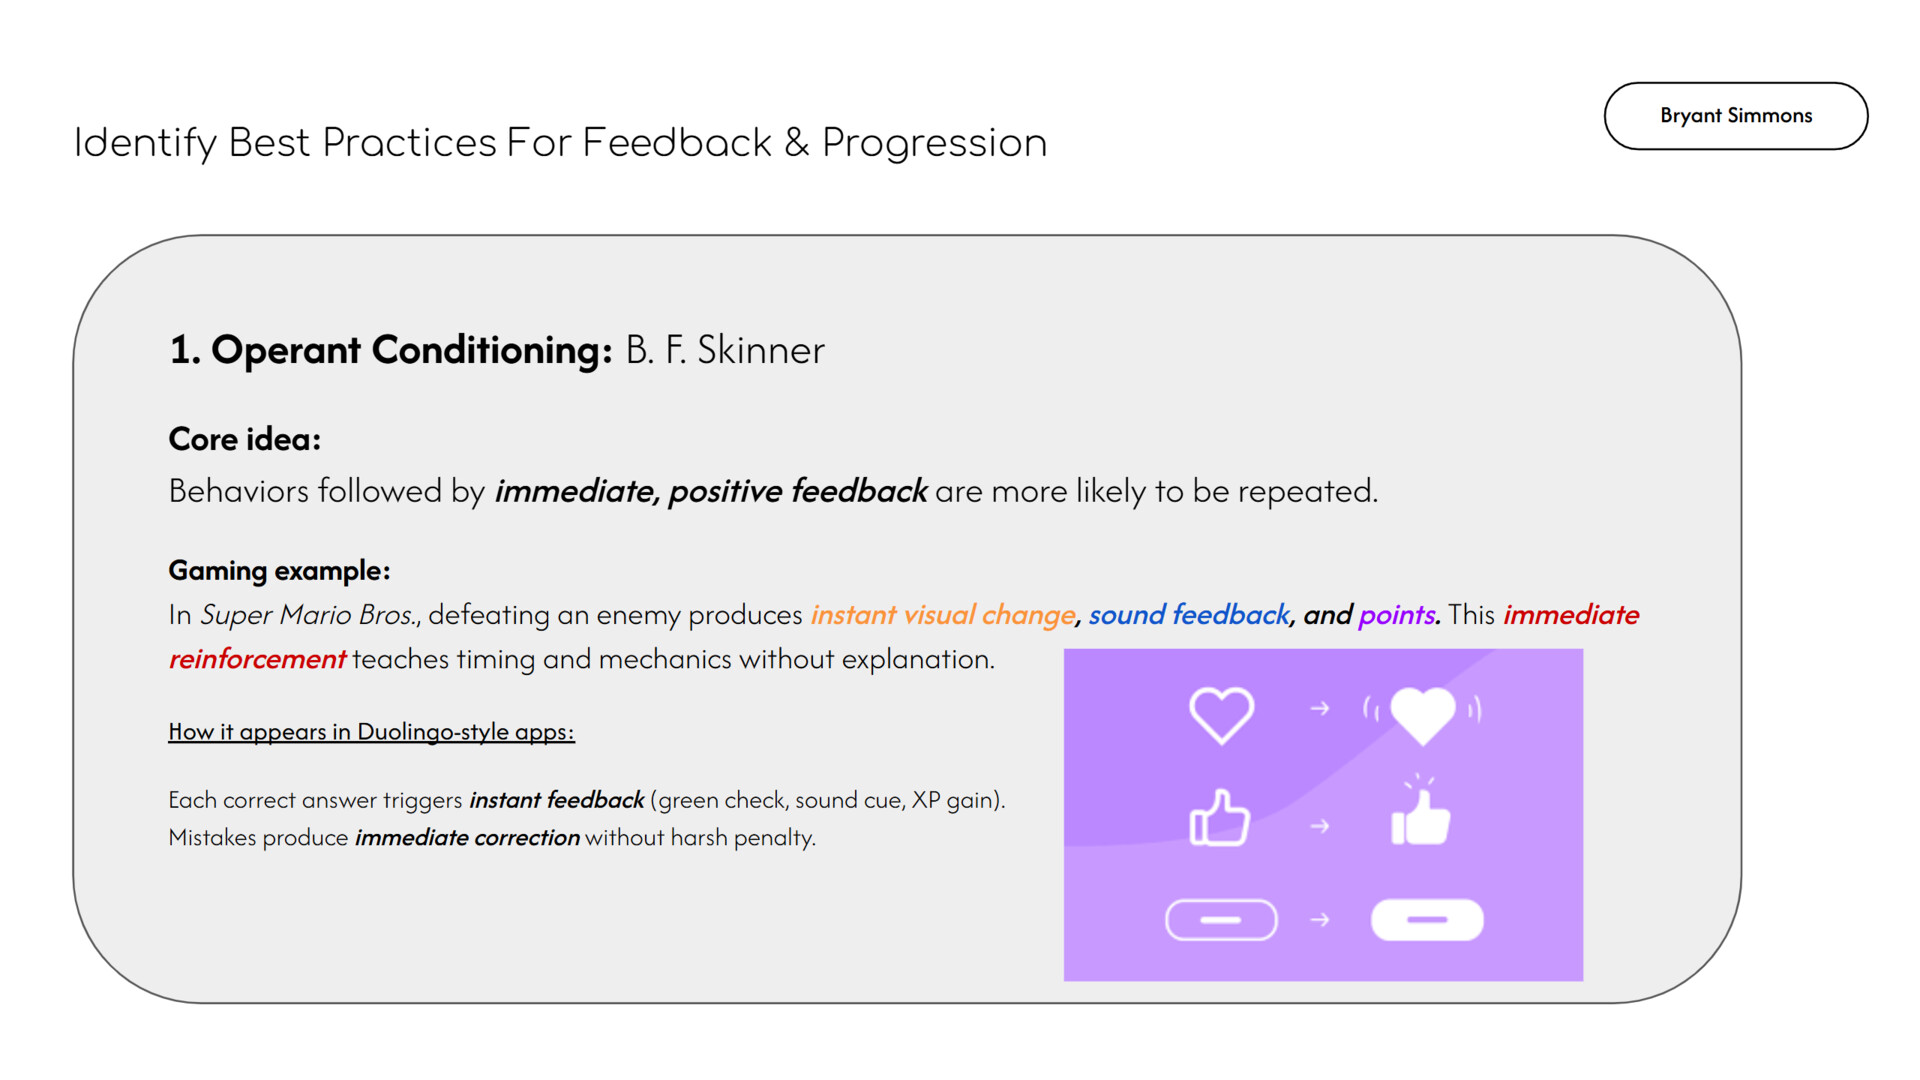Click the orange "instant visual change" text

coord(942,615)
